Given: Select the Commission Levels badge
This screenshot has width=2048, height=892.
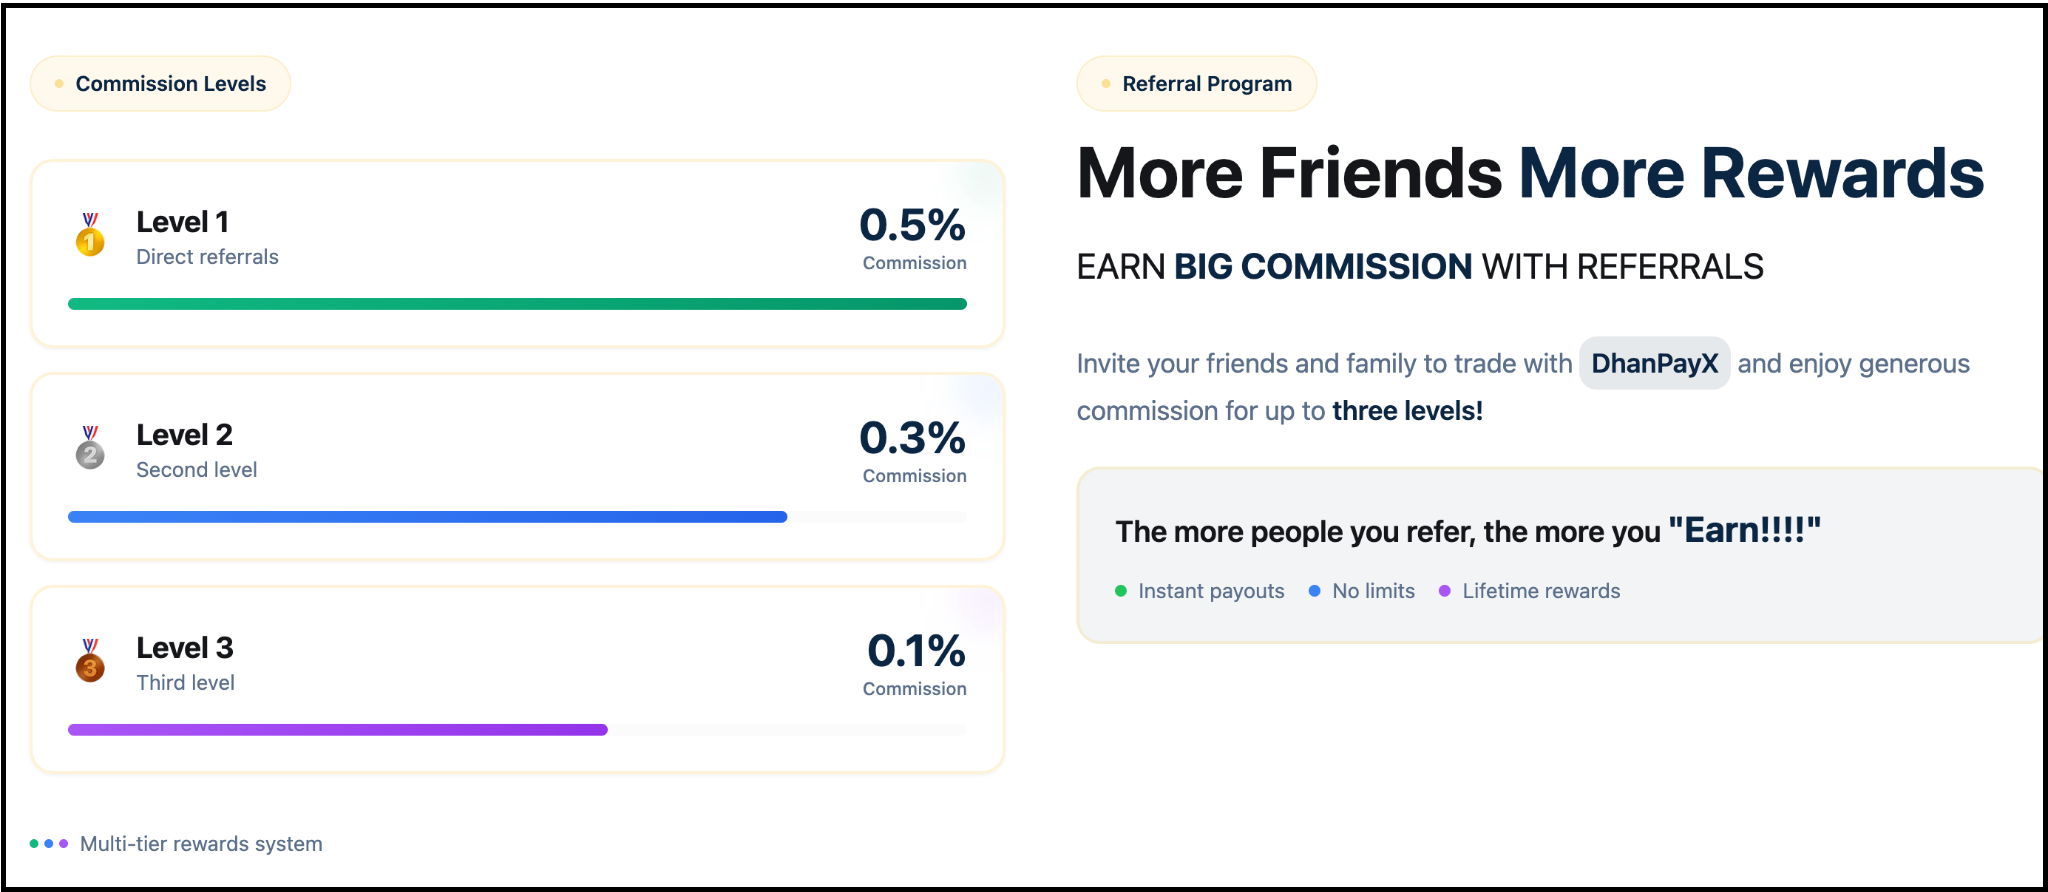Looking at the screenshot, I should click(160, 84).
